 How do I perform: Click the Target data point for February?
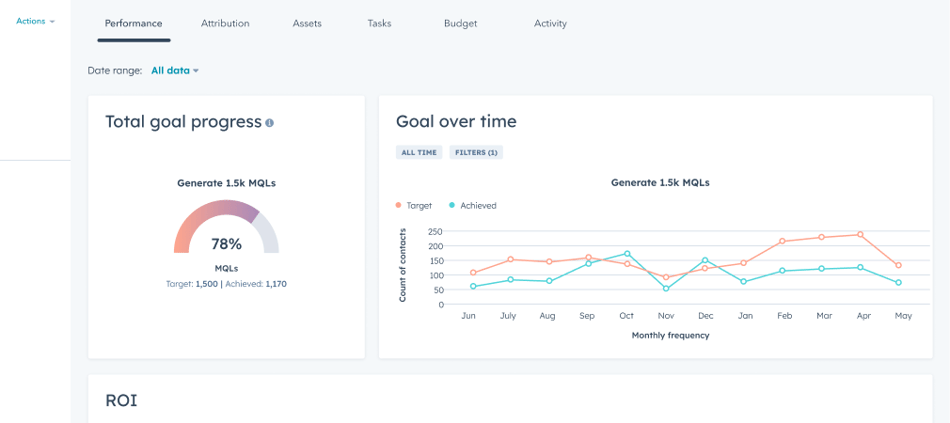click(782, 241)
